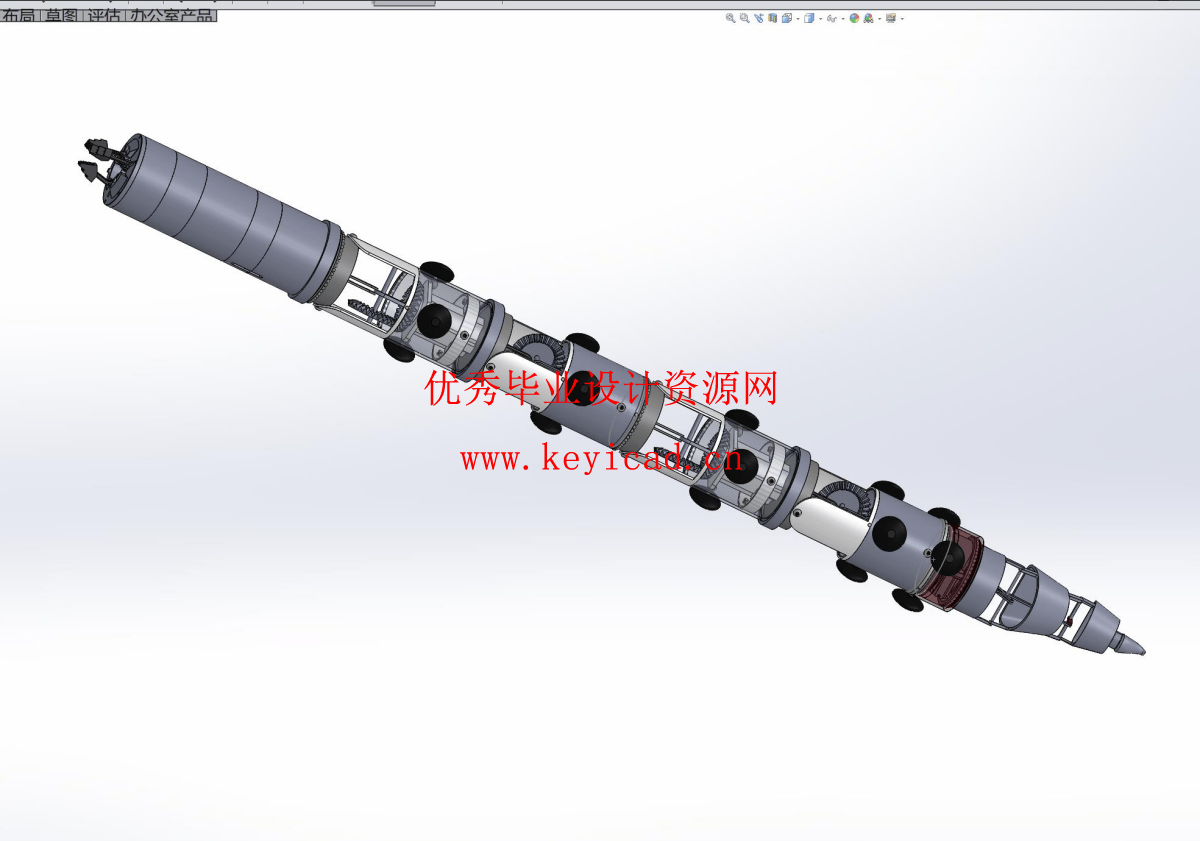Switch to the 草图 tab
1200x841 pixels.
tap(61, 16)
